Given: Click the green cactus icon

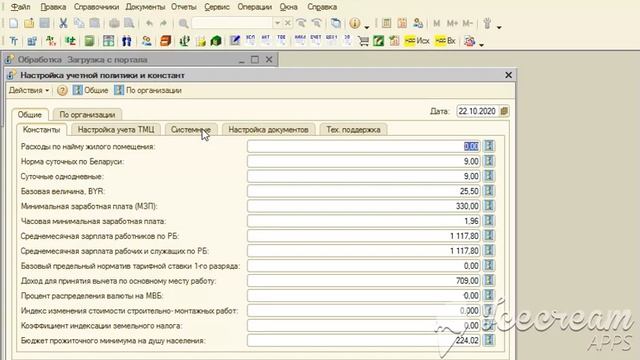Looking at the screenshot, I should 184,41.
